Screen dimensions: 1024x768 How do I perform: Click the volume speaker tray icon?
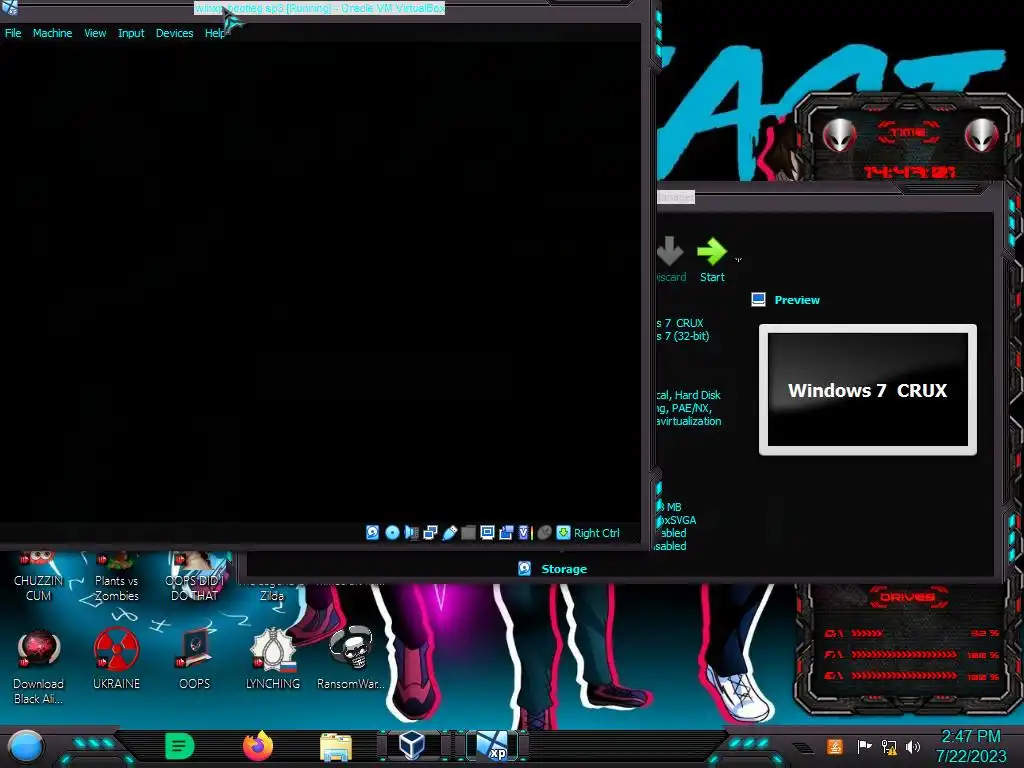913,746
